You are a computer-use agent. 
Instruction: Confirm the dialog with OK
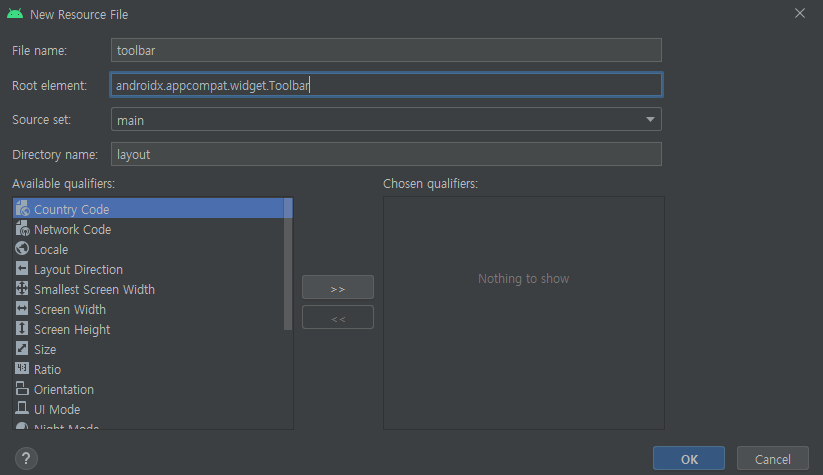click(x=689, y=459)
